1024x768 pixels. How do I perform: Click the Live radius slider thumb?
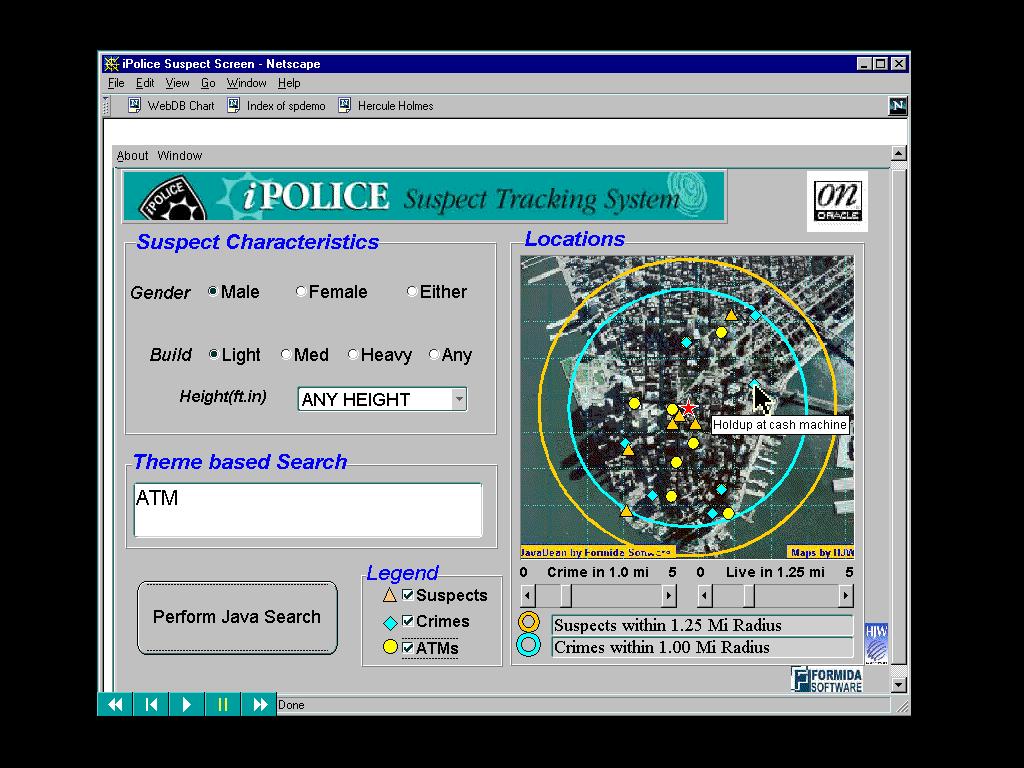point(749,596)
